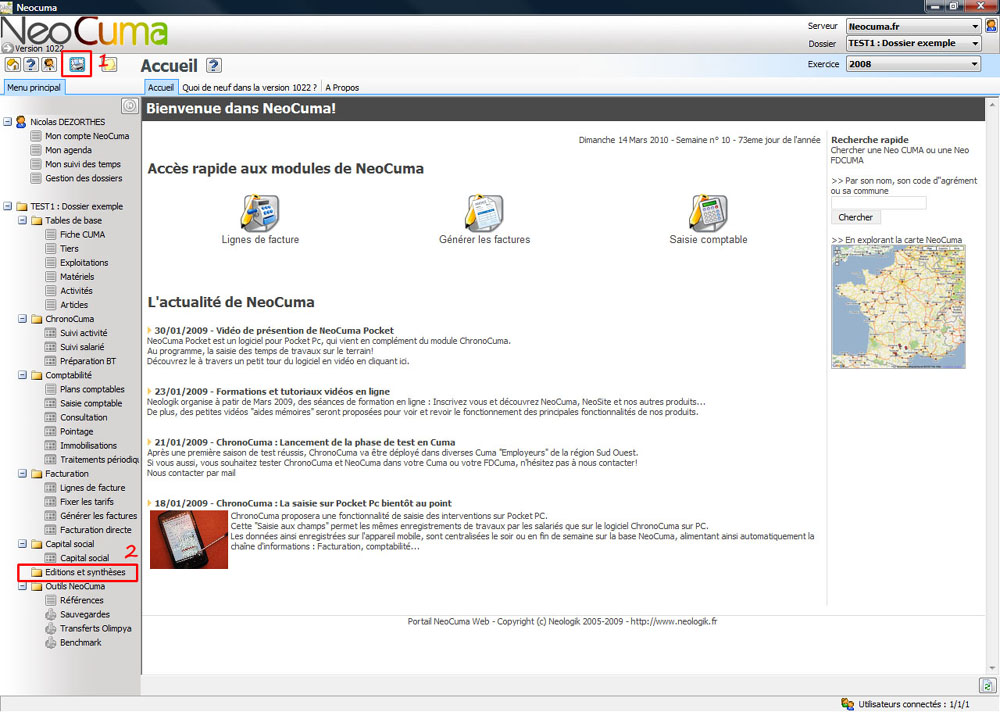Open Facturation directe in the tree
The image size is (1000, 712).
coord(96,530)
